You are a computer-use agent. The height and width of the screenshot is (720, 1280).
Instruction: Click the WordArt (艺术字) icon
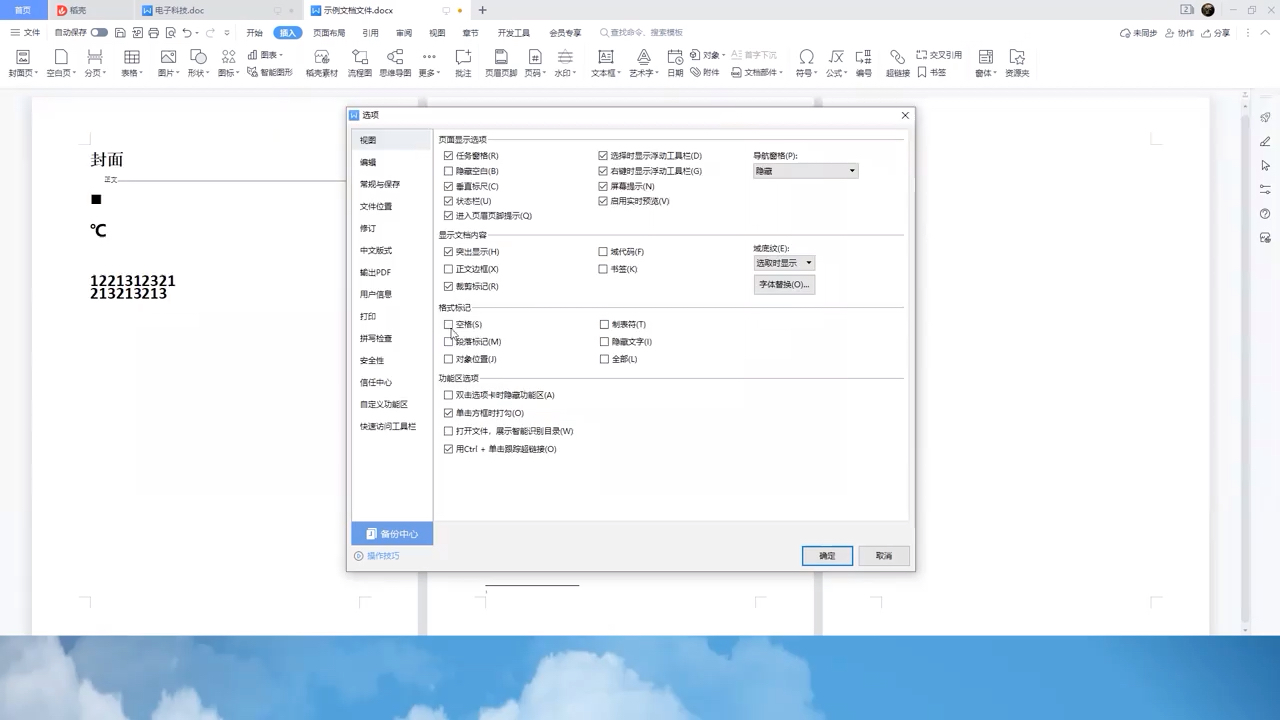coord(643,63)
